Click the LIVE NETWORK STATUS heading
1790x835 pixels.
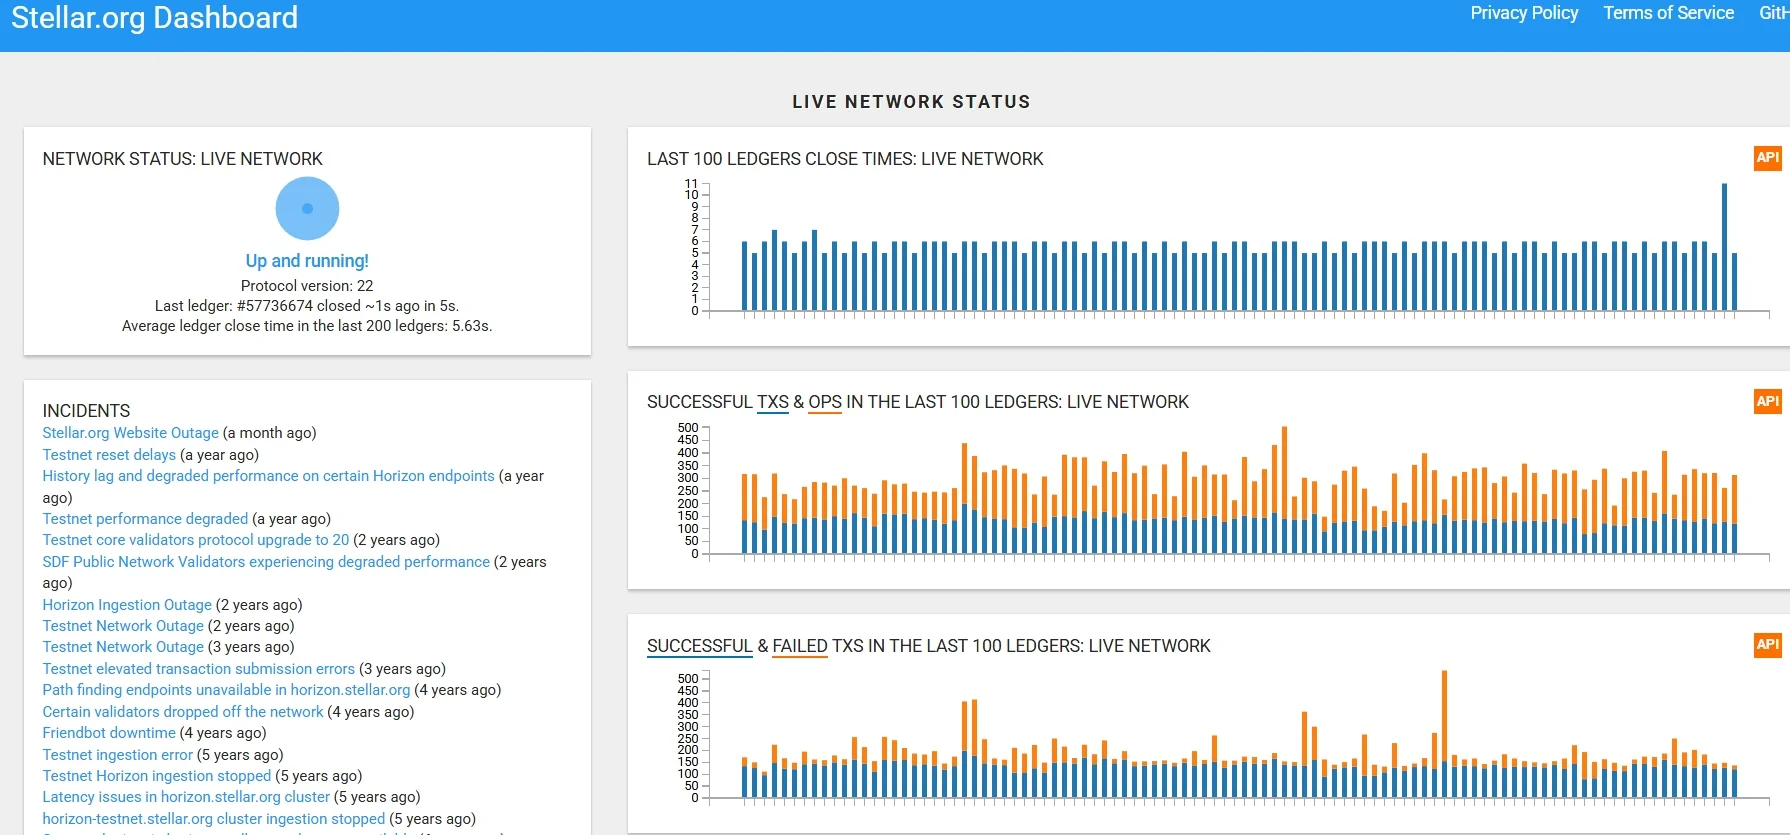911,102
